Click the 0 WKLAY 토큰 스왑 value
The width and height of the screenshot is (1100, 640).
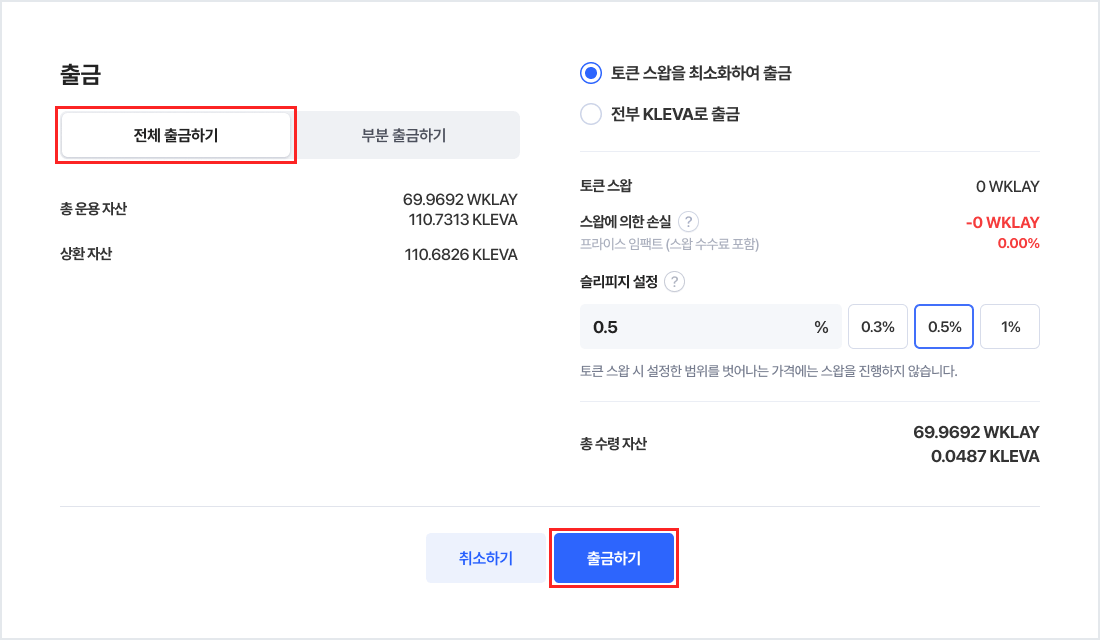1008,186
